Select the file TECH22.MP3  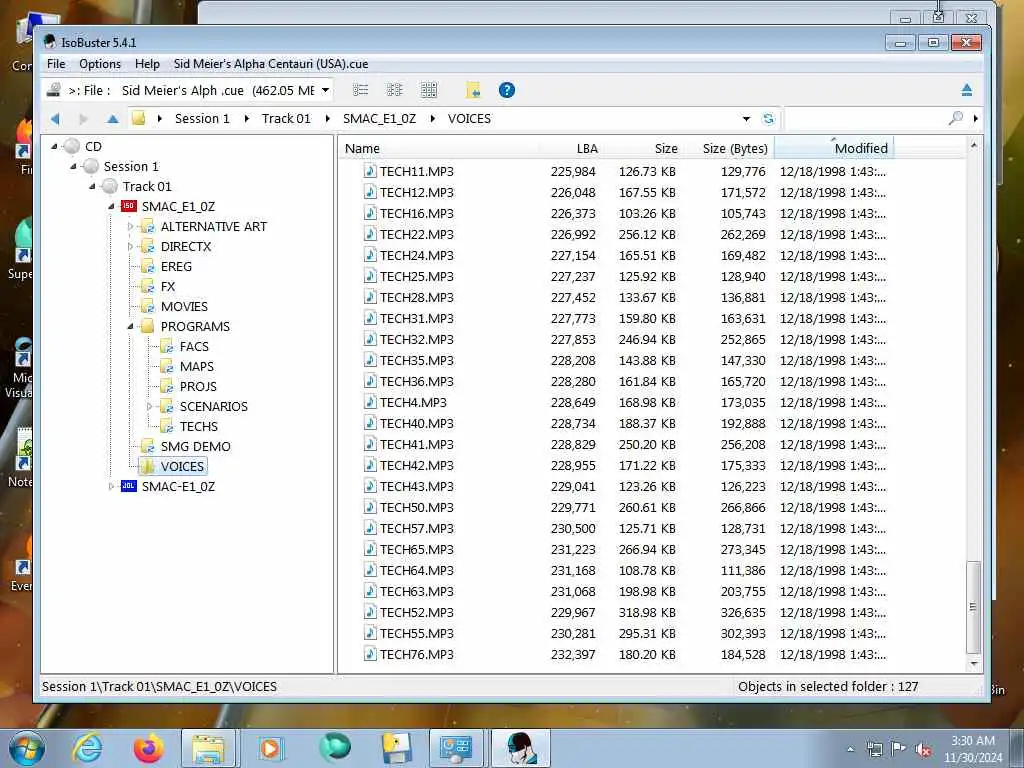[x=417, y=234]
